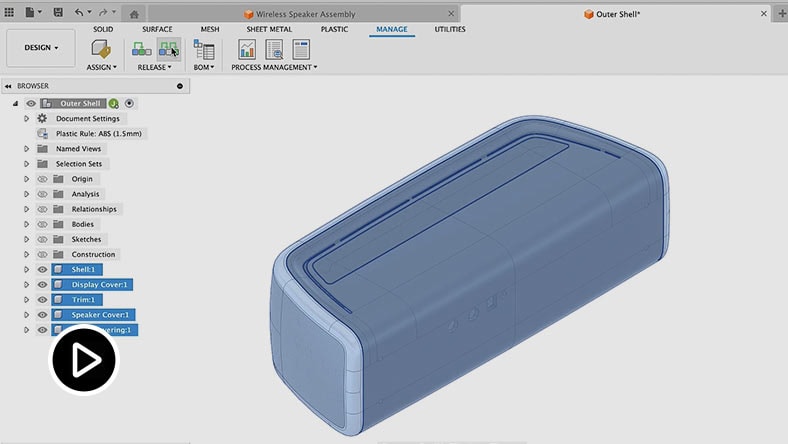Open the PROCESS MANAGEMENT menu label
The width and height of the screenshot is (788, 444).
tap(273, 67)
